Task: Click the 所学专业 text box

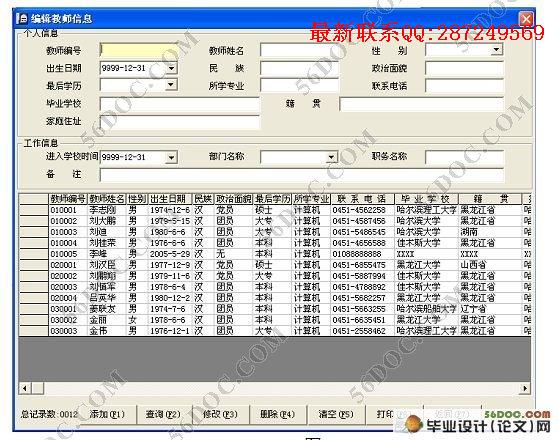Action: (x=299, y=86)
